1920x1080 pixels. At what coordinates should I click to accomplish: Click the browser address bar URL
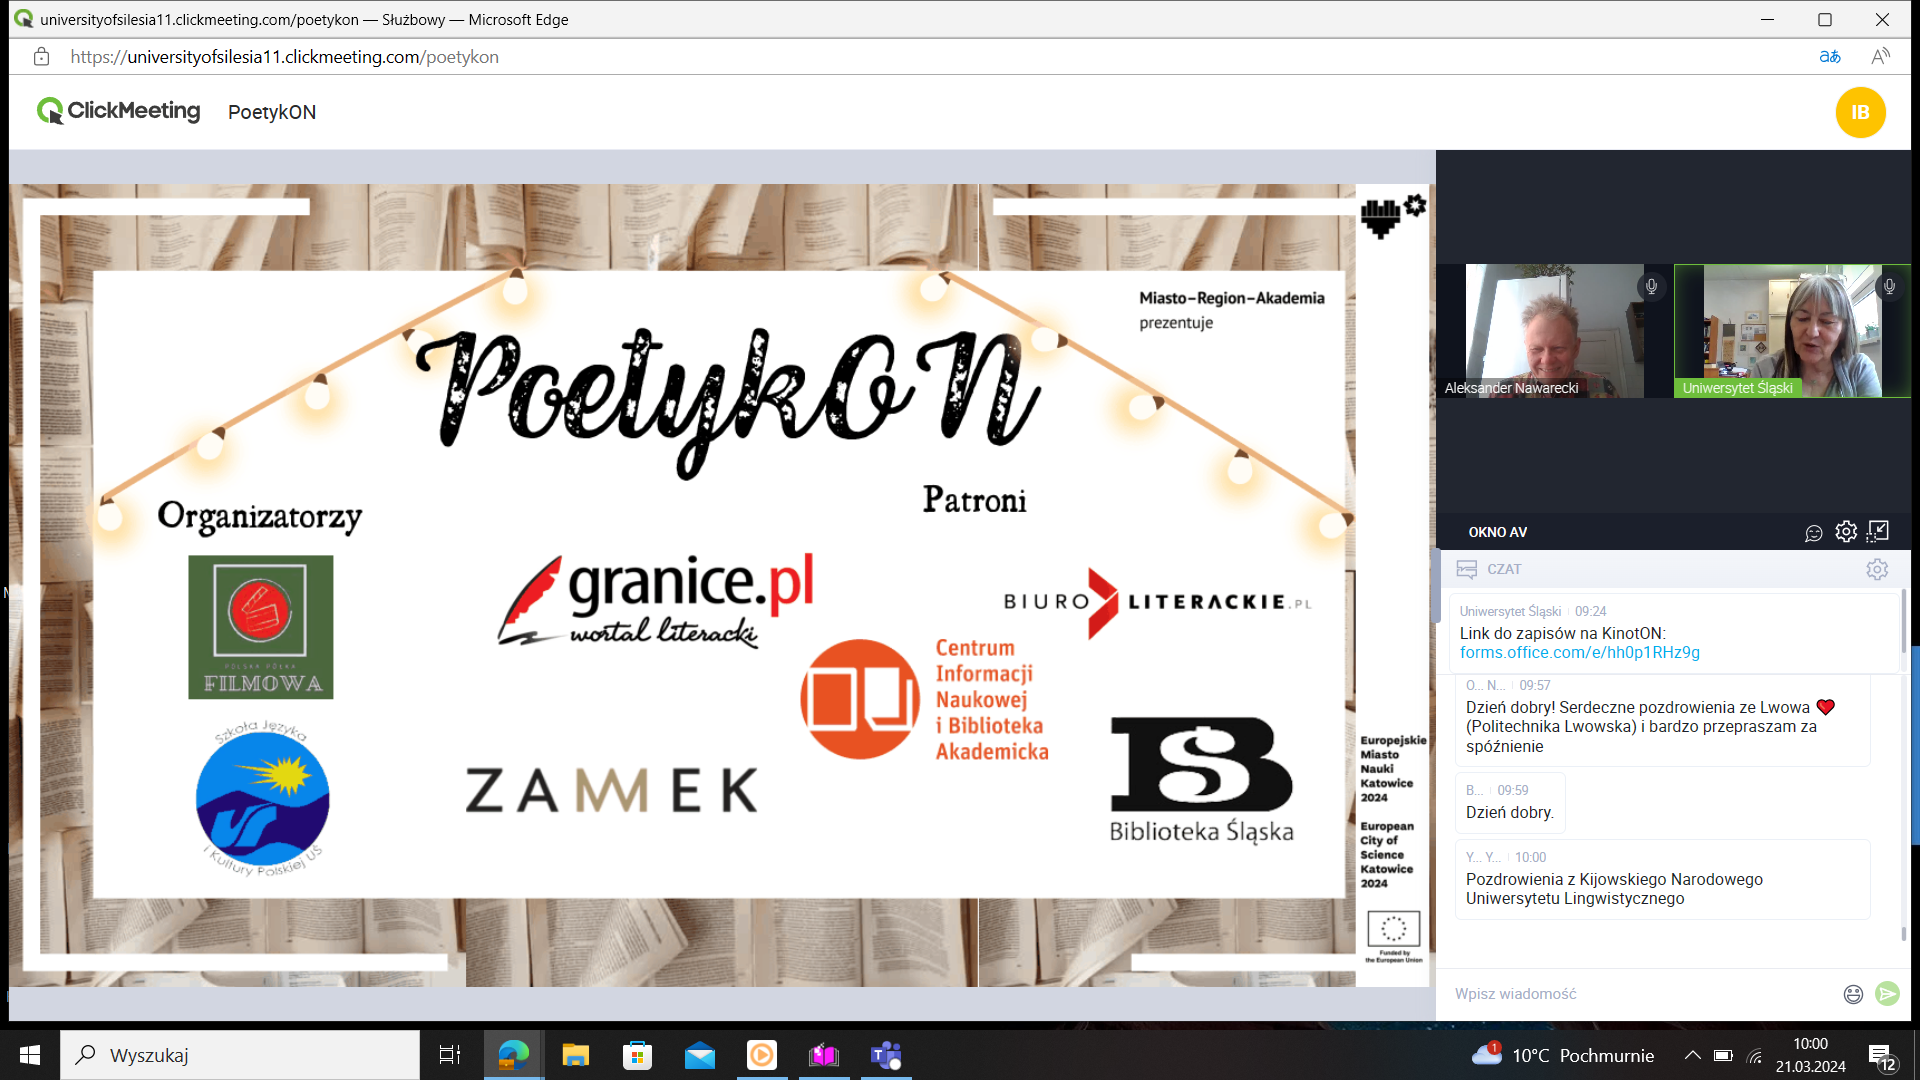285,57
